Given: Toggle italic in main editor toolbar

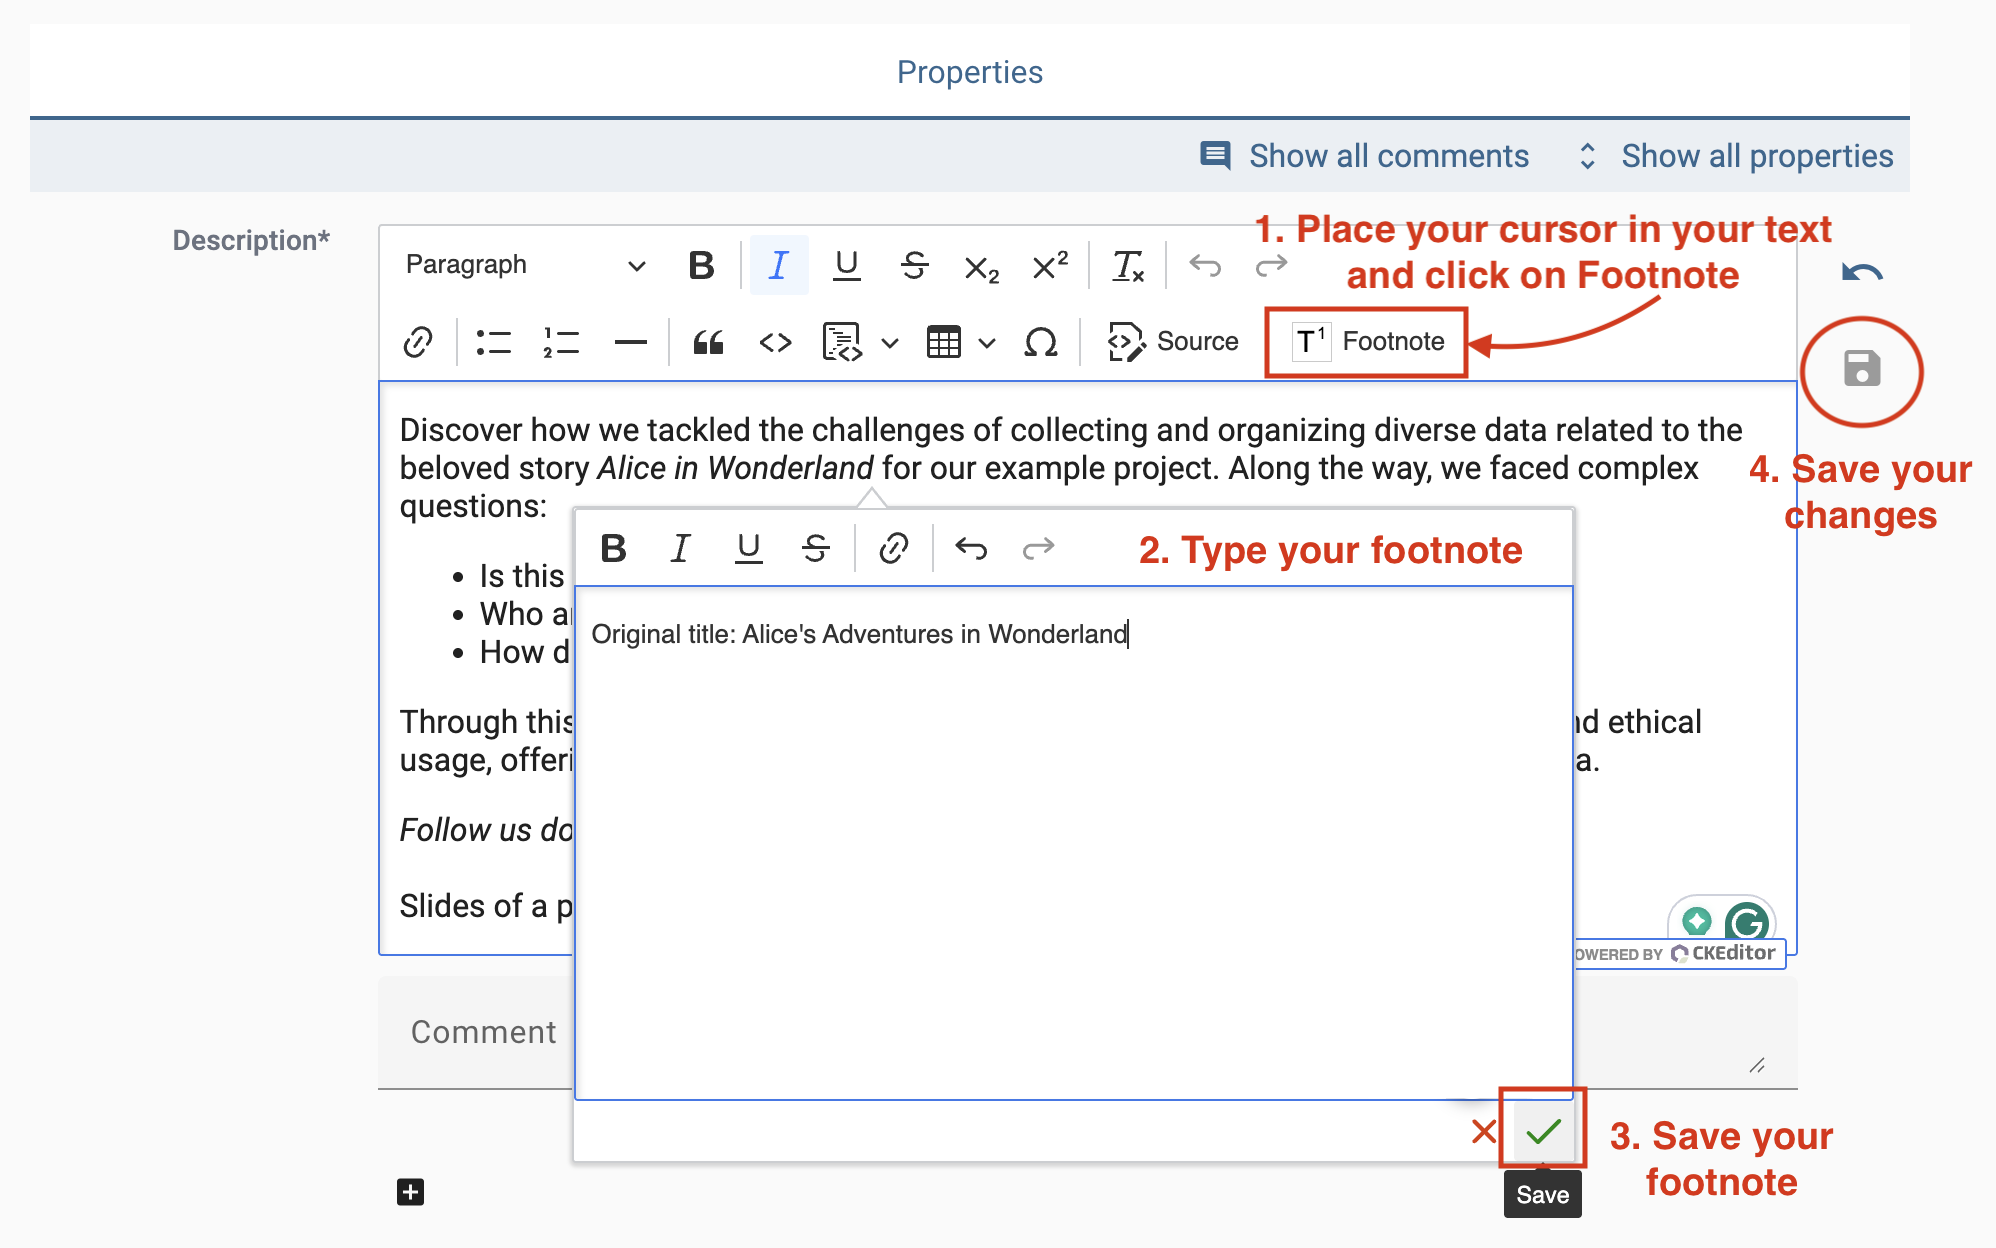Looking at the screenshot, I should [778, 265].
